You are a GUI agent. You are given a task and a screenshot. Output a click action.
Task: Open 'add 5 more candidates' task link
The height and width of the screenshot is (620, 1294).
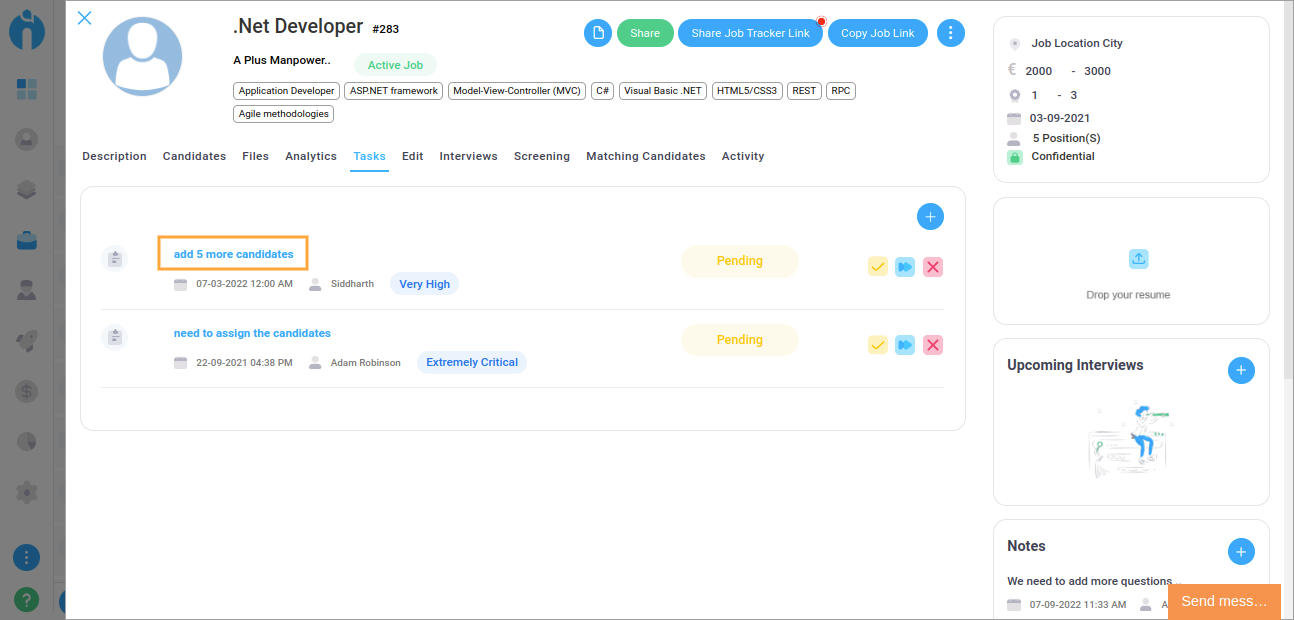click(x=233, y=254)
